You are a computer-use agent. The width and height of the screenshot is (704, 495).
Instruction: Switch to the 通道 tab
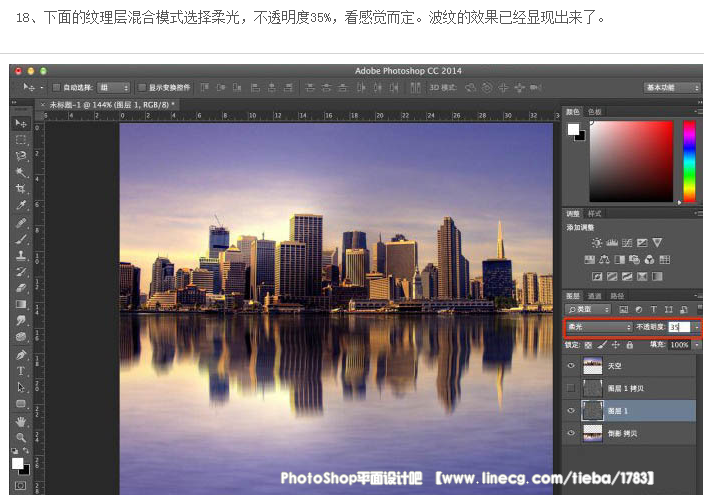click(x=594, y=296)
